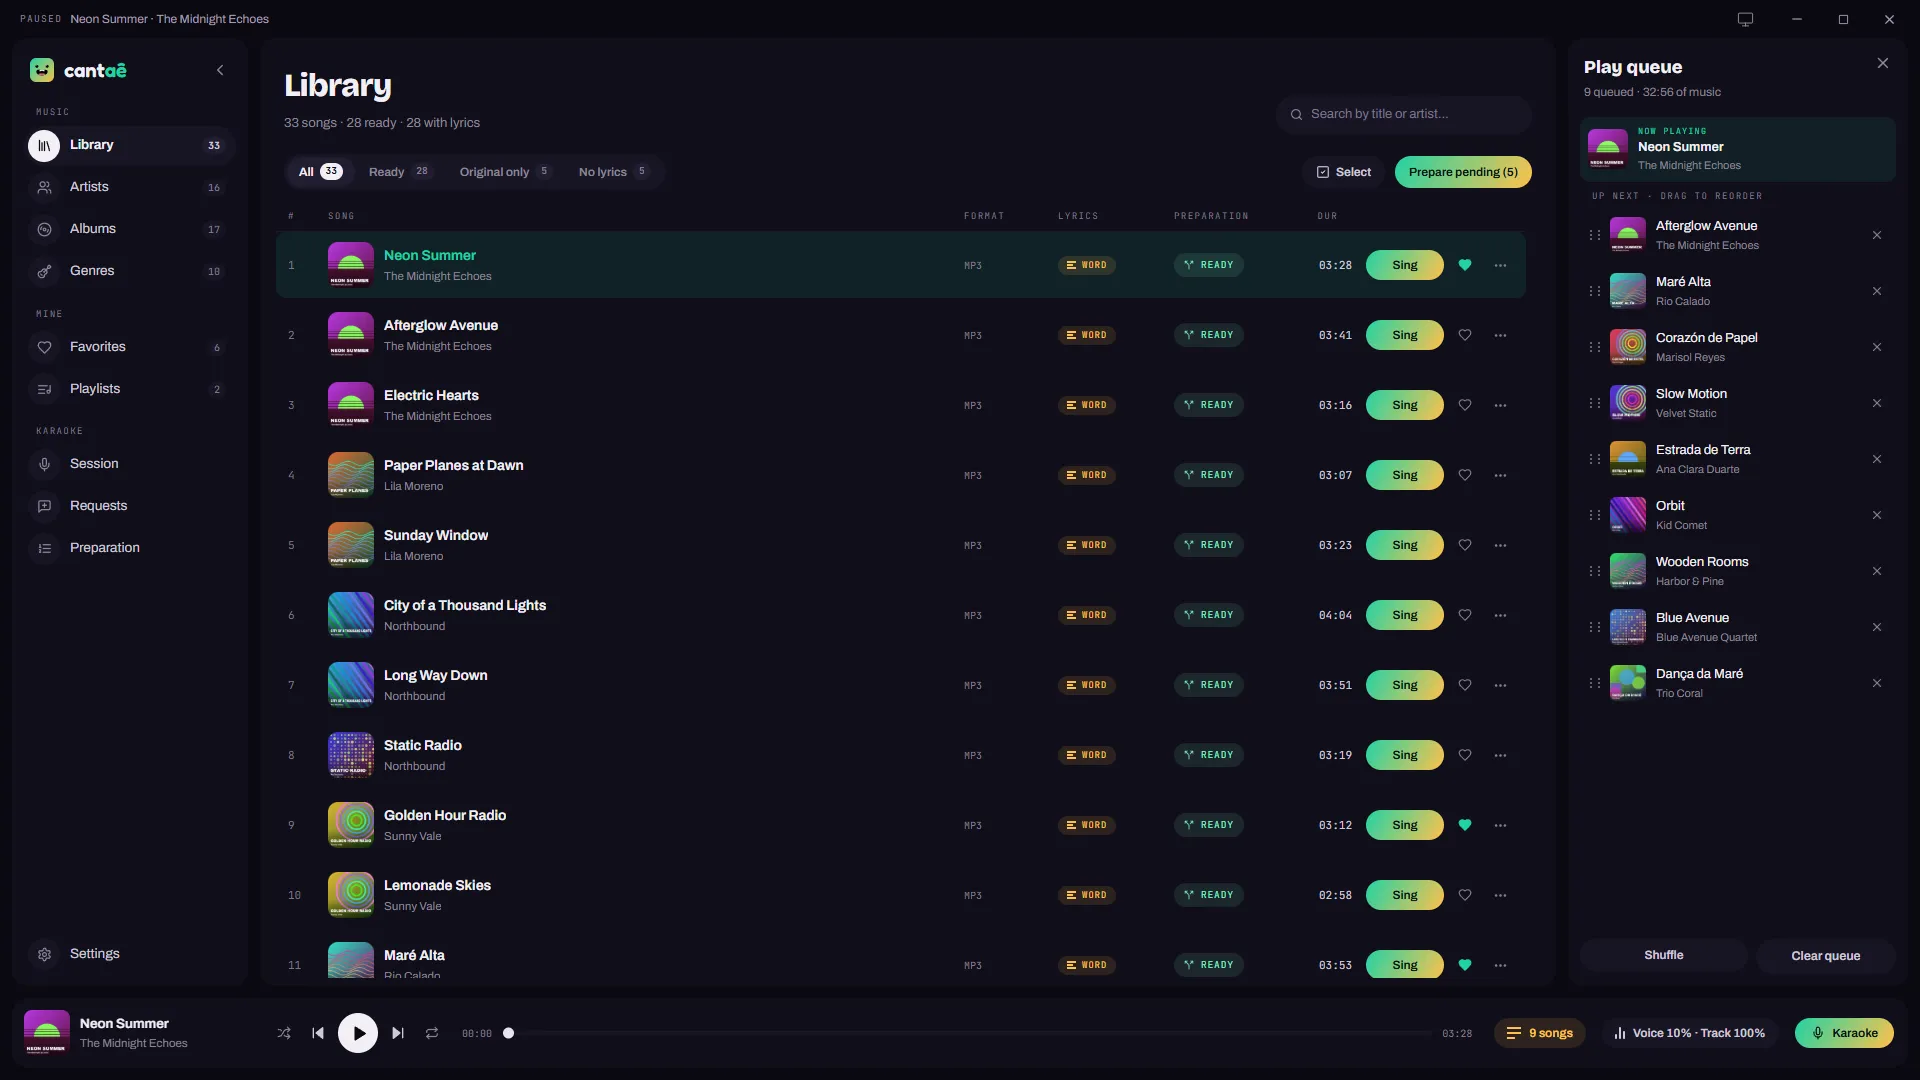Click the playback progress slider handle
1920x1080 pixels.
pos(508,1033)
